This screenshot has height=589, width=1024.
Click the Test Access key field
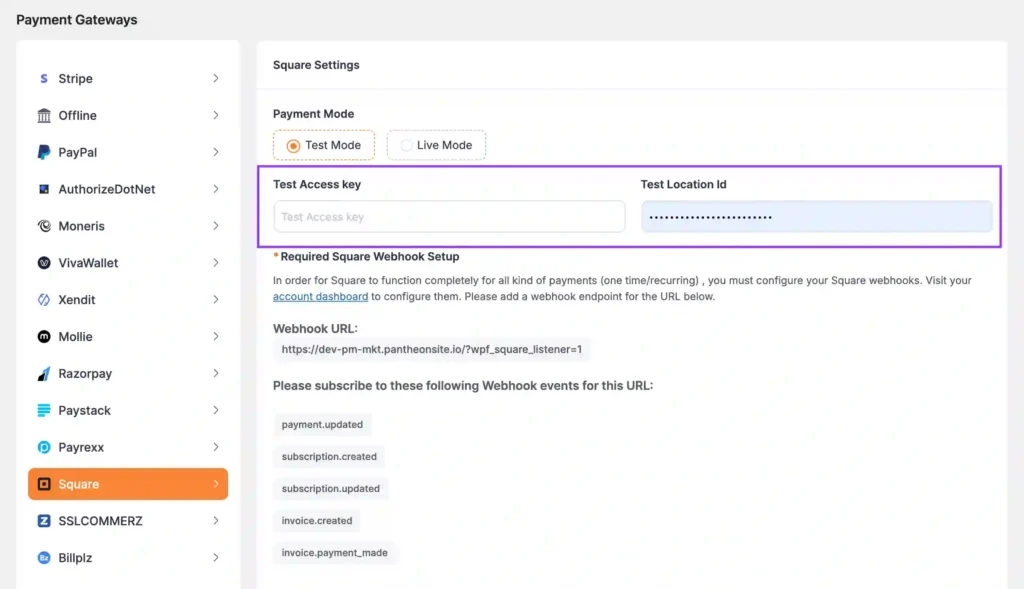point(449,217)
